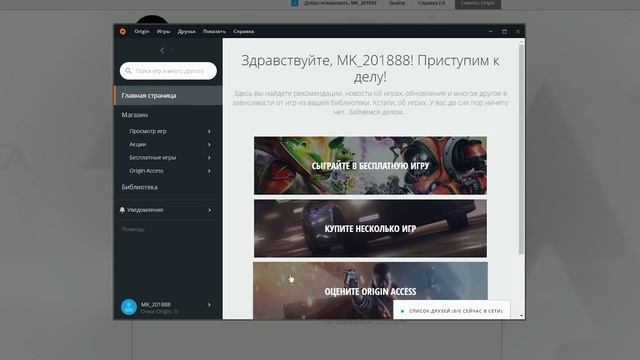
Task: Open the Друзья menu
Action: pos(187,31)
